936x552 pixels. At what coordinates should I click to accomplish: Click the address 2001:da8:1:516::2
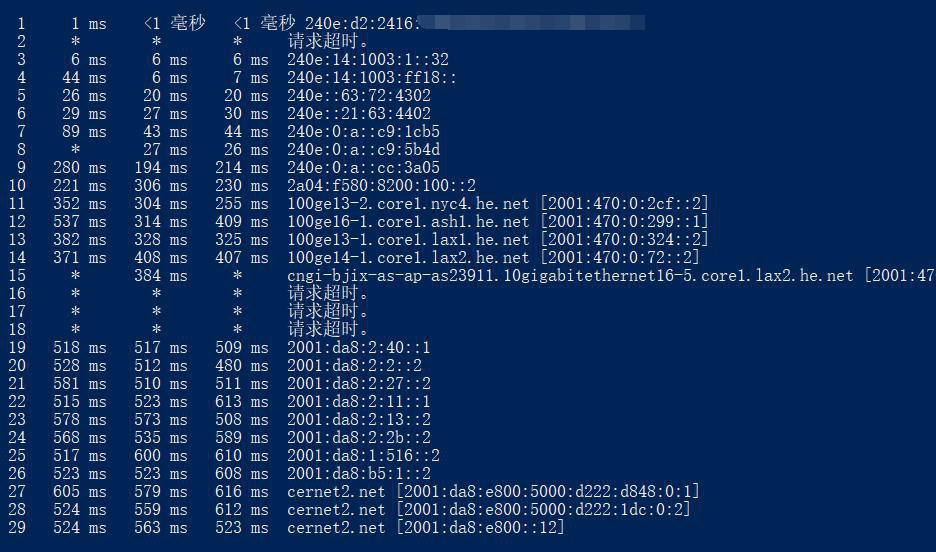pyautogui.click(x=363, y=455)
